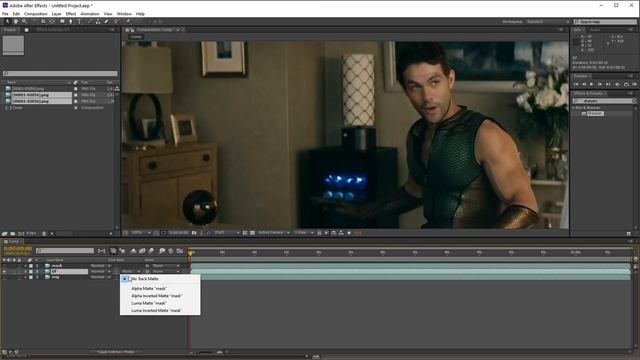This screenshot has width=640, height=360.
Task: Click the timeline zoom slider
Action: point(207,352)
